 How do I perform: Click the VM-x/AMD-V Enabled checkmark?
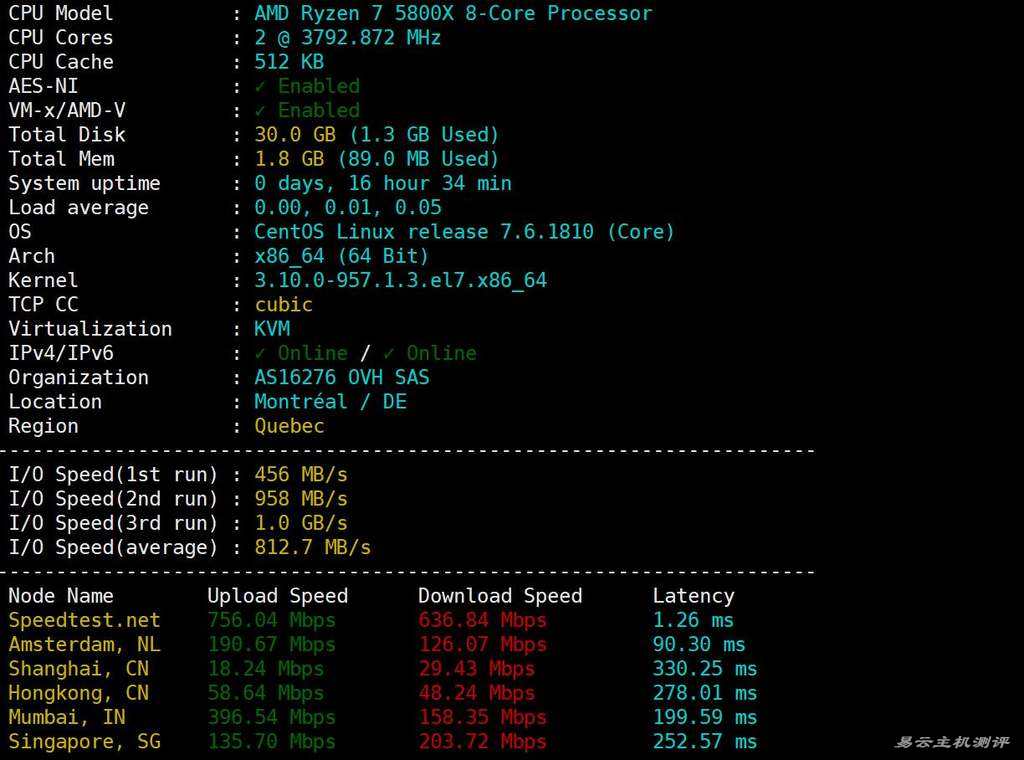[260, 110]
